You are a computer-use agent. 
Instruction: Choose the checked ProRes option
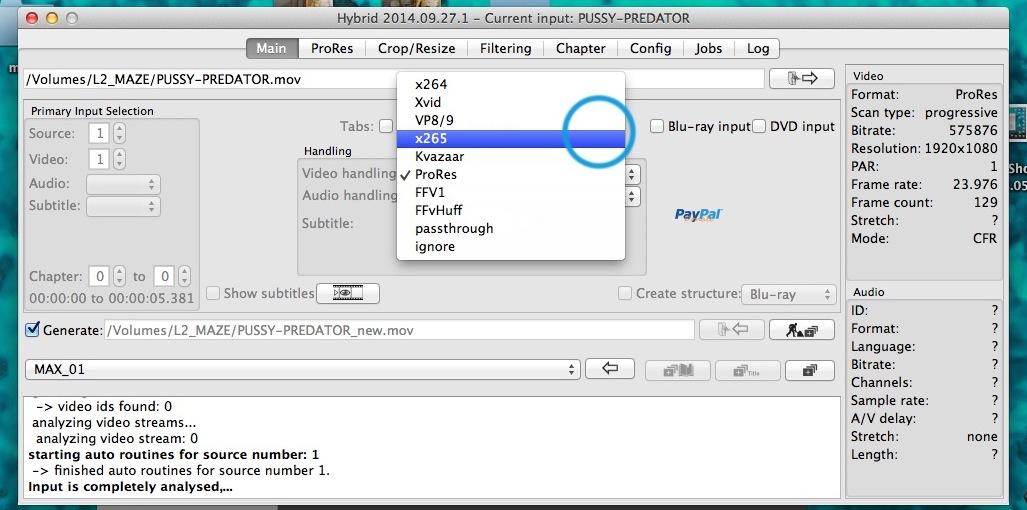point(511,175)
